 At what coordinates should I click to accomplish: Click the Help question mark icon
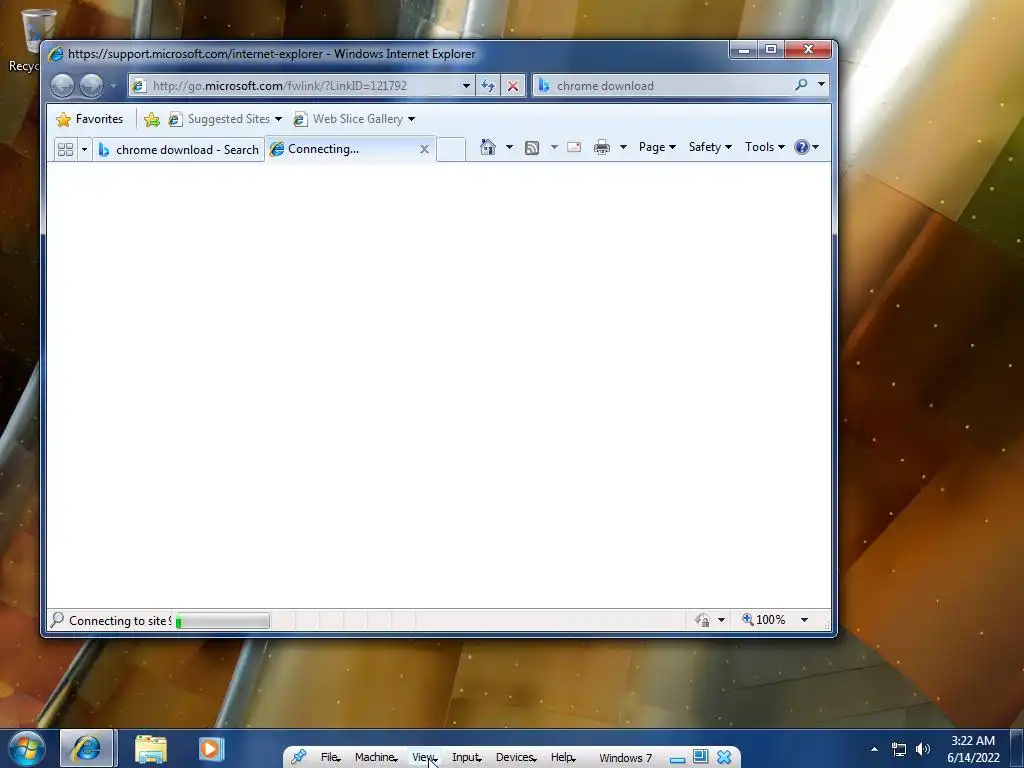point(802,147)
